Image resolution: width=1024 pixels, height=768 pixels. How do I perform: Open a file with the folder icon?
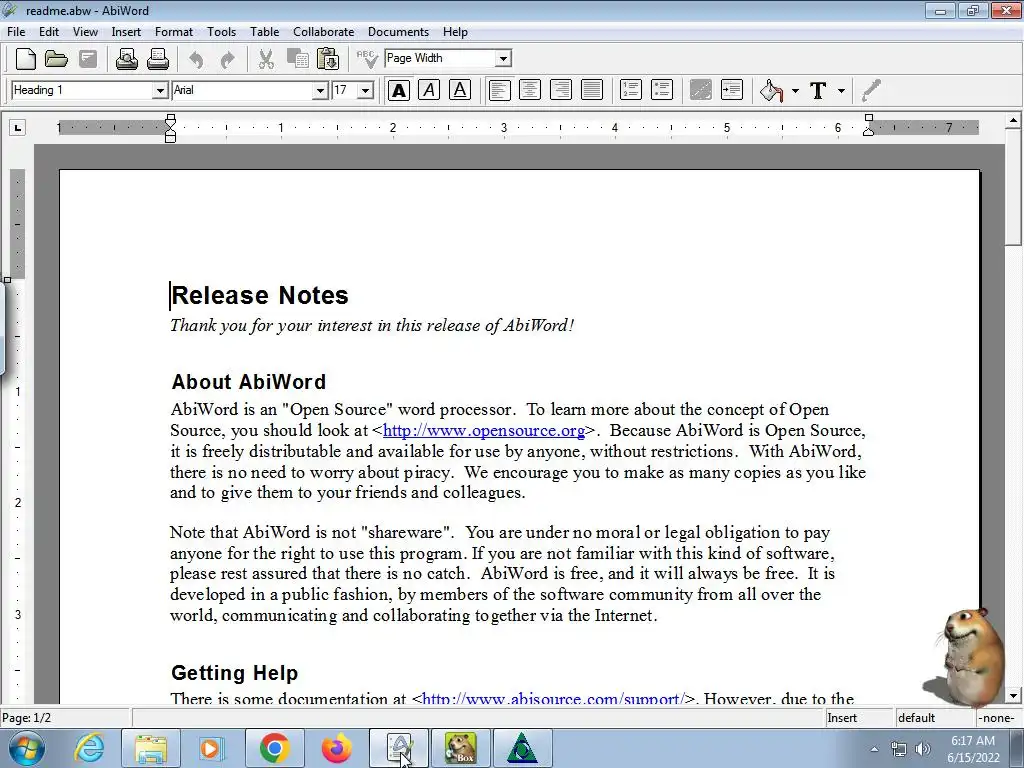56,59
